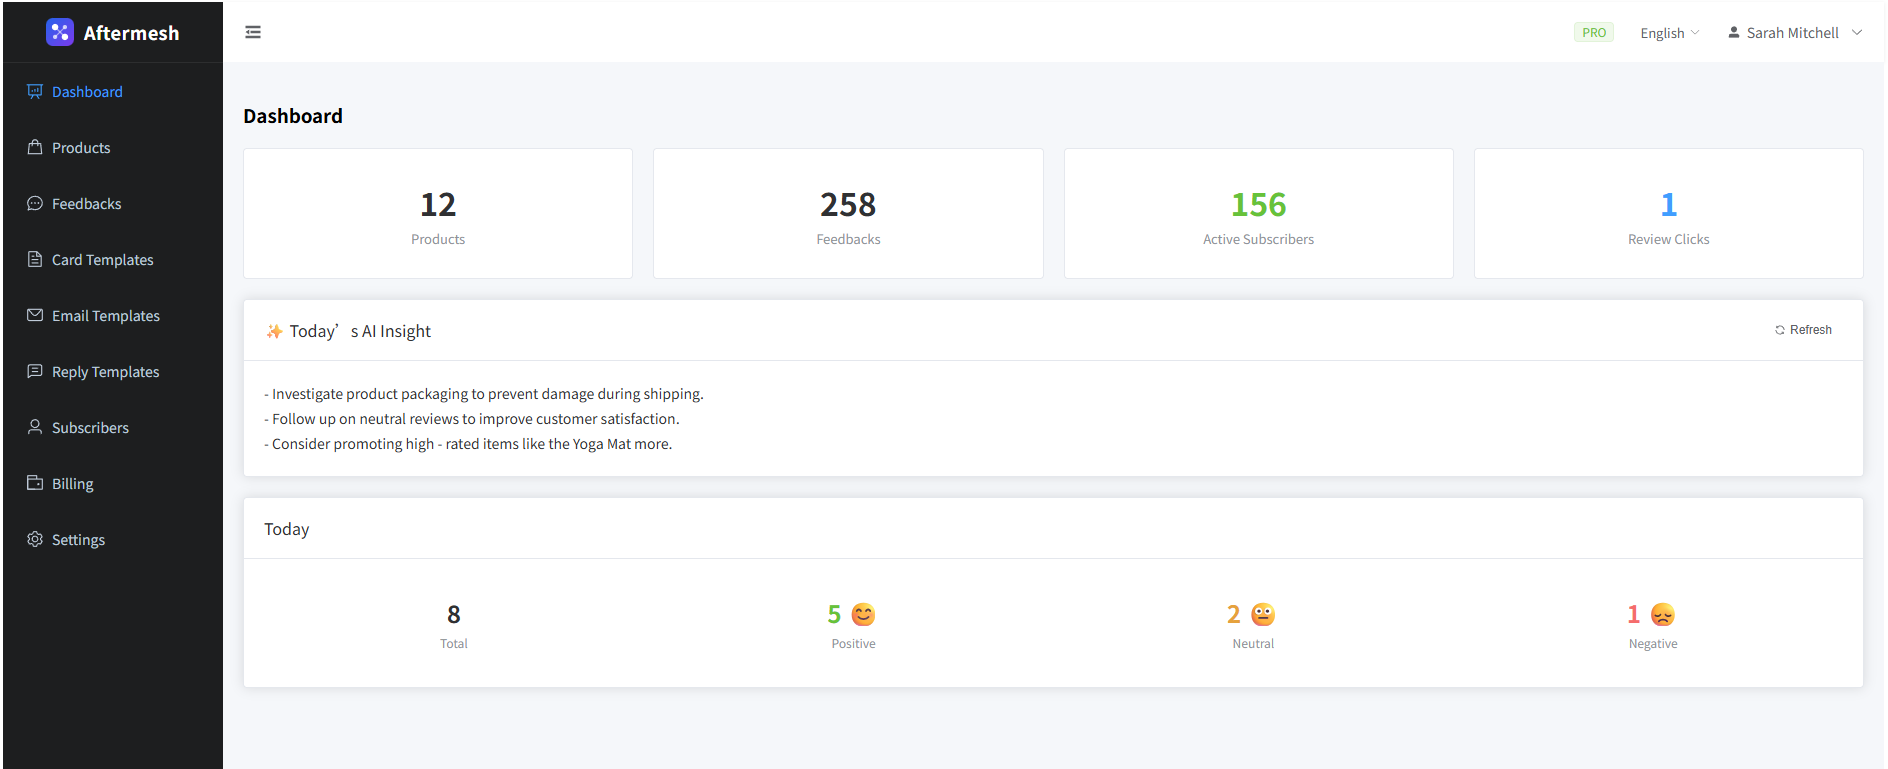Screen dimensions: 1888x769
Task: Select Card Templates in sidebar
Action: point(113,259)
